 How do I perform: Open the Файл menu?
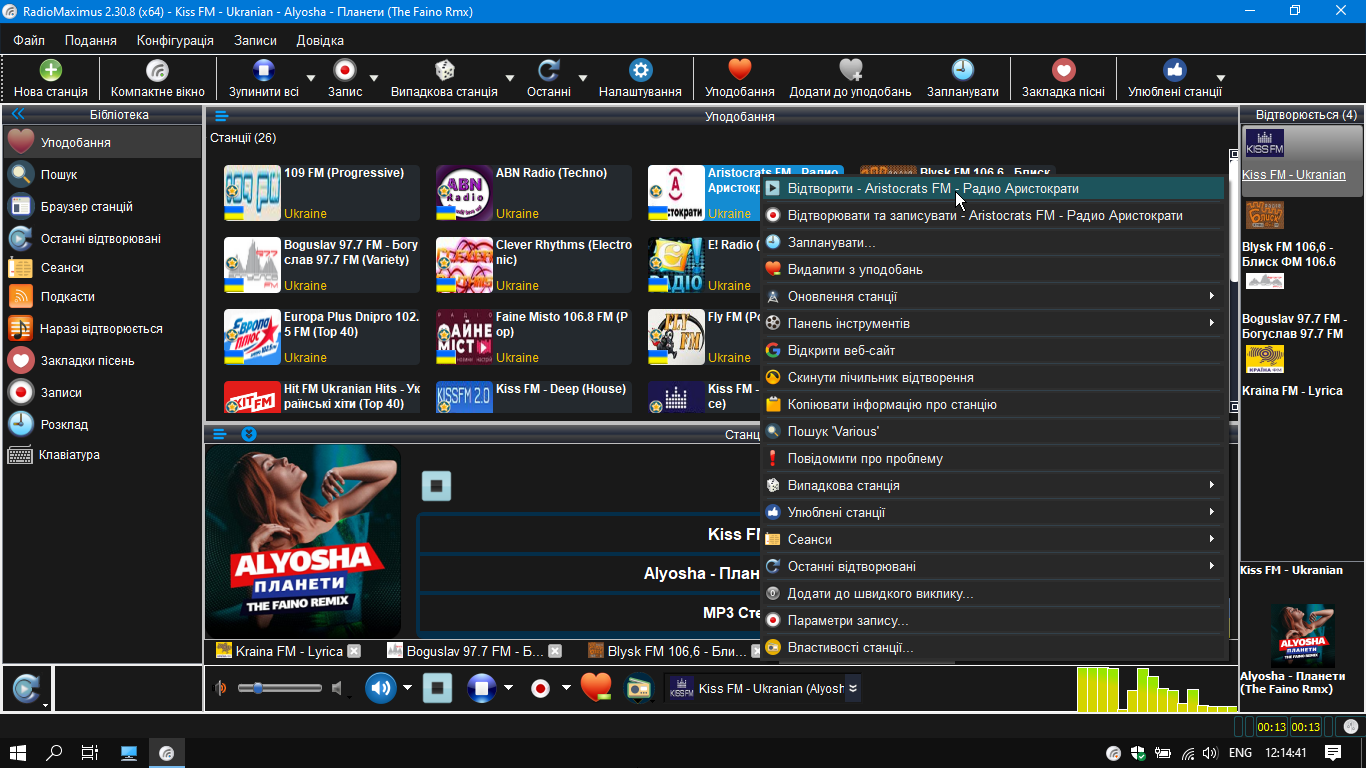29,41
